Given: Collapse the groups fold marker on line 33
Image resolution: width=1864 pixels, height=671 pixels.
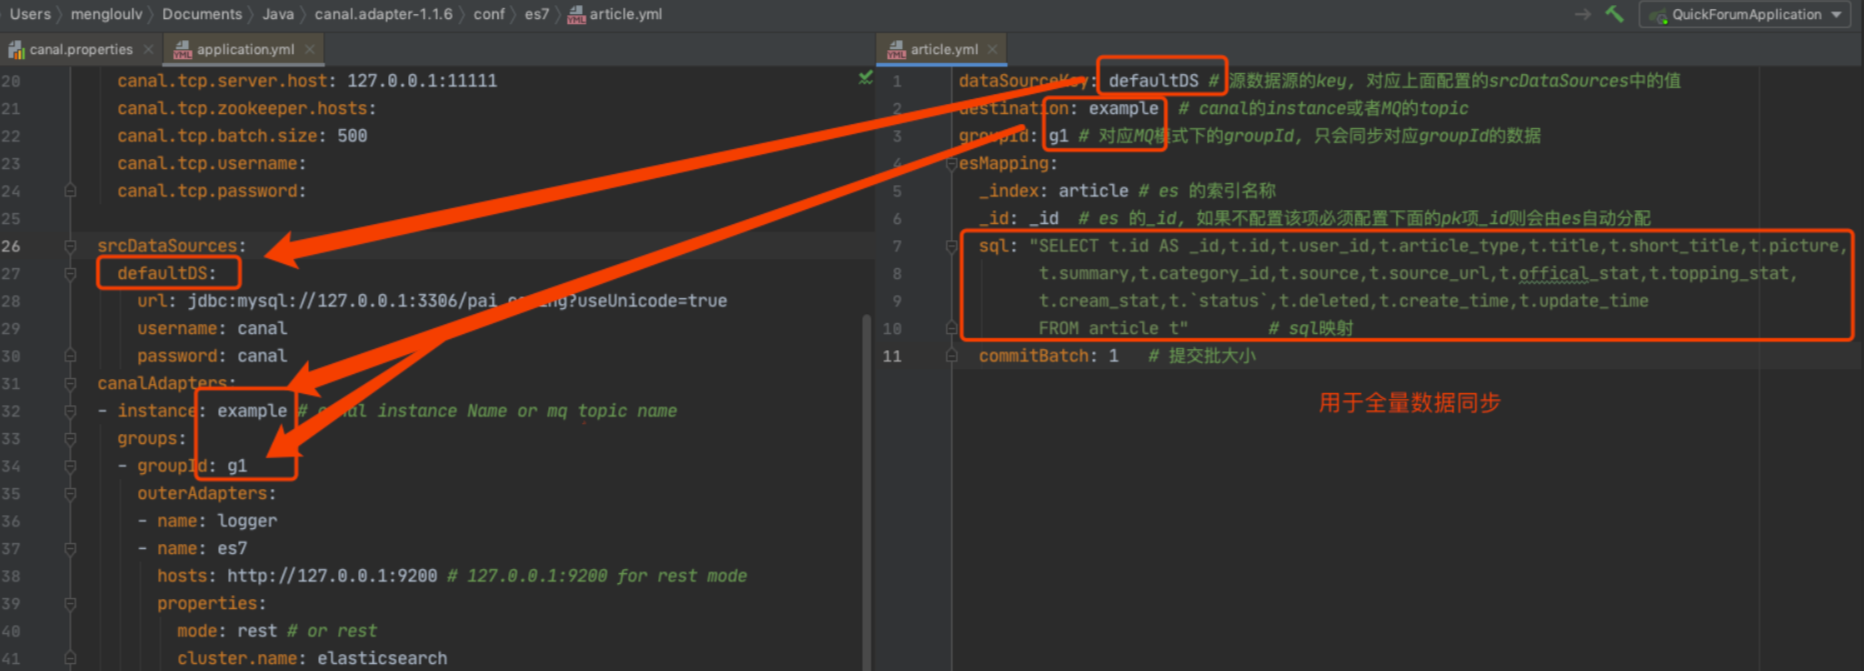Looking at the screenshot, I should [70, 438].
